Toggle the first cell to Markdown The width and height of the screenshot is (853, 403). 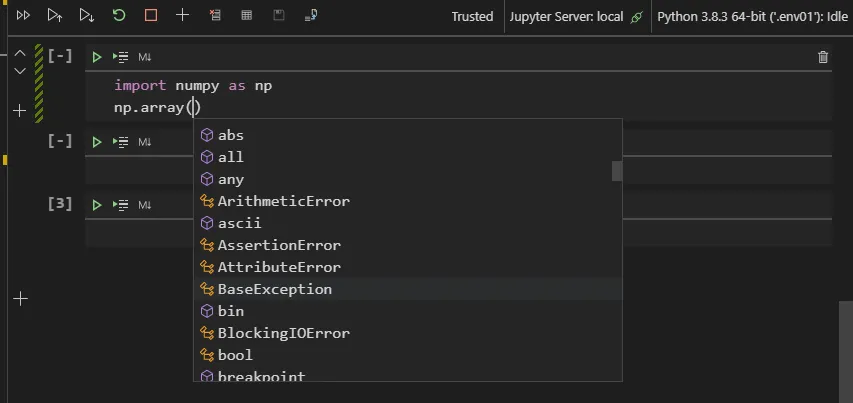tap(145, 58)
